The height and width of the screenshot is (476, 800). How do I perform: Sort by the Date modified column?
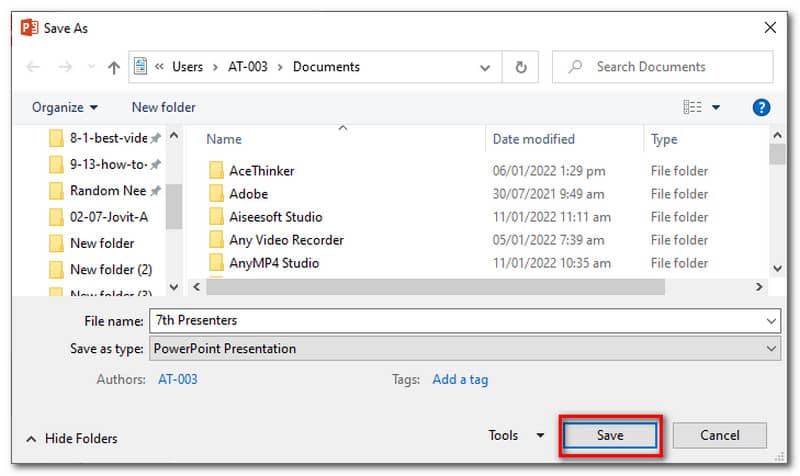coord(534,139)
